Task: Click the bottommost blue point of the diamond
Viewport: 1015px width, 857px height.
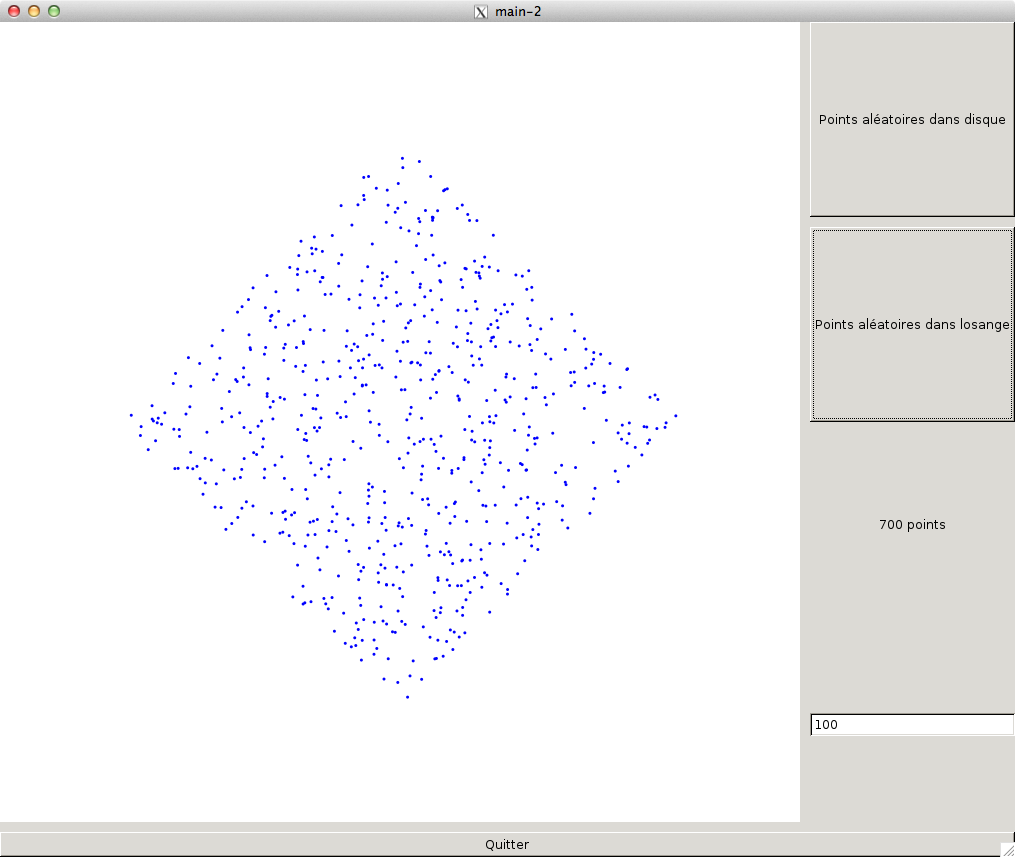Action: [x=407, y=697]
